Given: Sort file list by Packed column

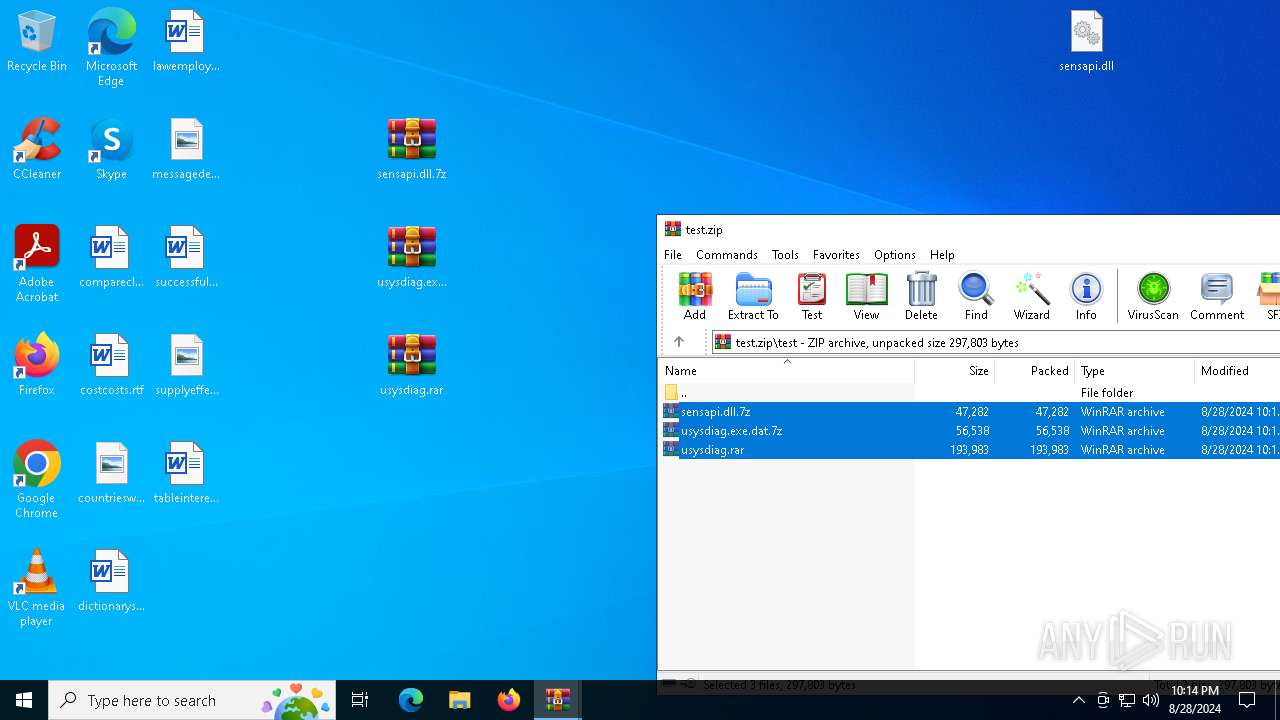Looking at the screenshot, I should click(1034, 370).
